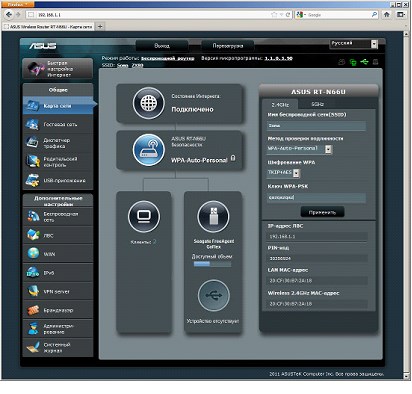
Task: Open Диспетчер трафика traffic manager
Action: click(x=58, y=143)
